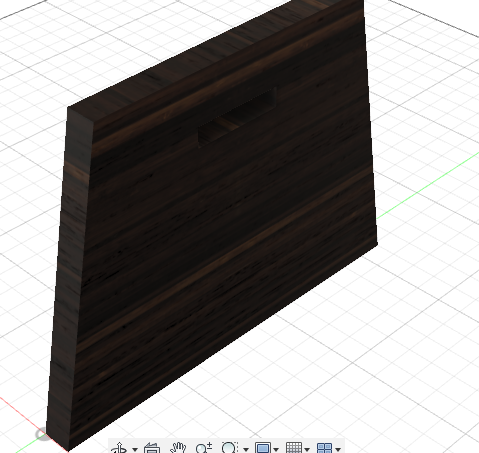The height and width of the screenshot is (453, 479).
Task: Open the Display Settings monitor icon
Action: point(263,448)
